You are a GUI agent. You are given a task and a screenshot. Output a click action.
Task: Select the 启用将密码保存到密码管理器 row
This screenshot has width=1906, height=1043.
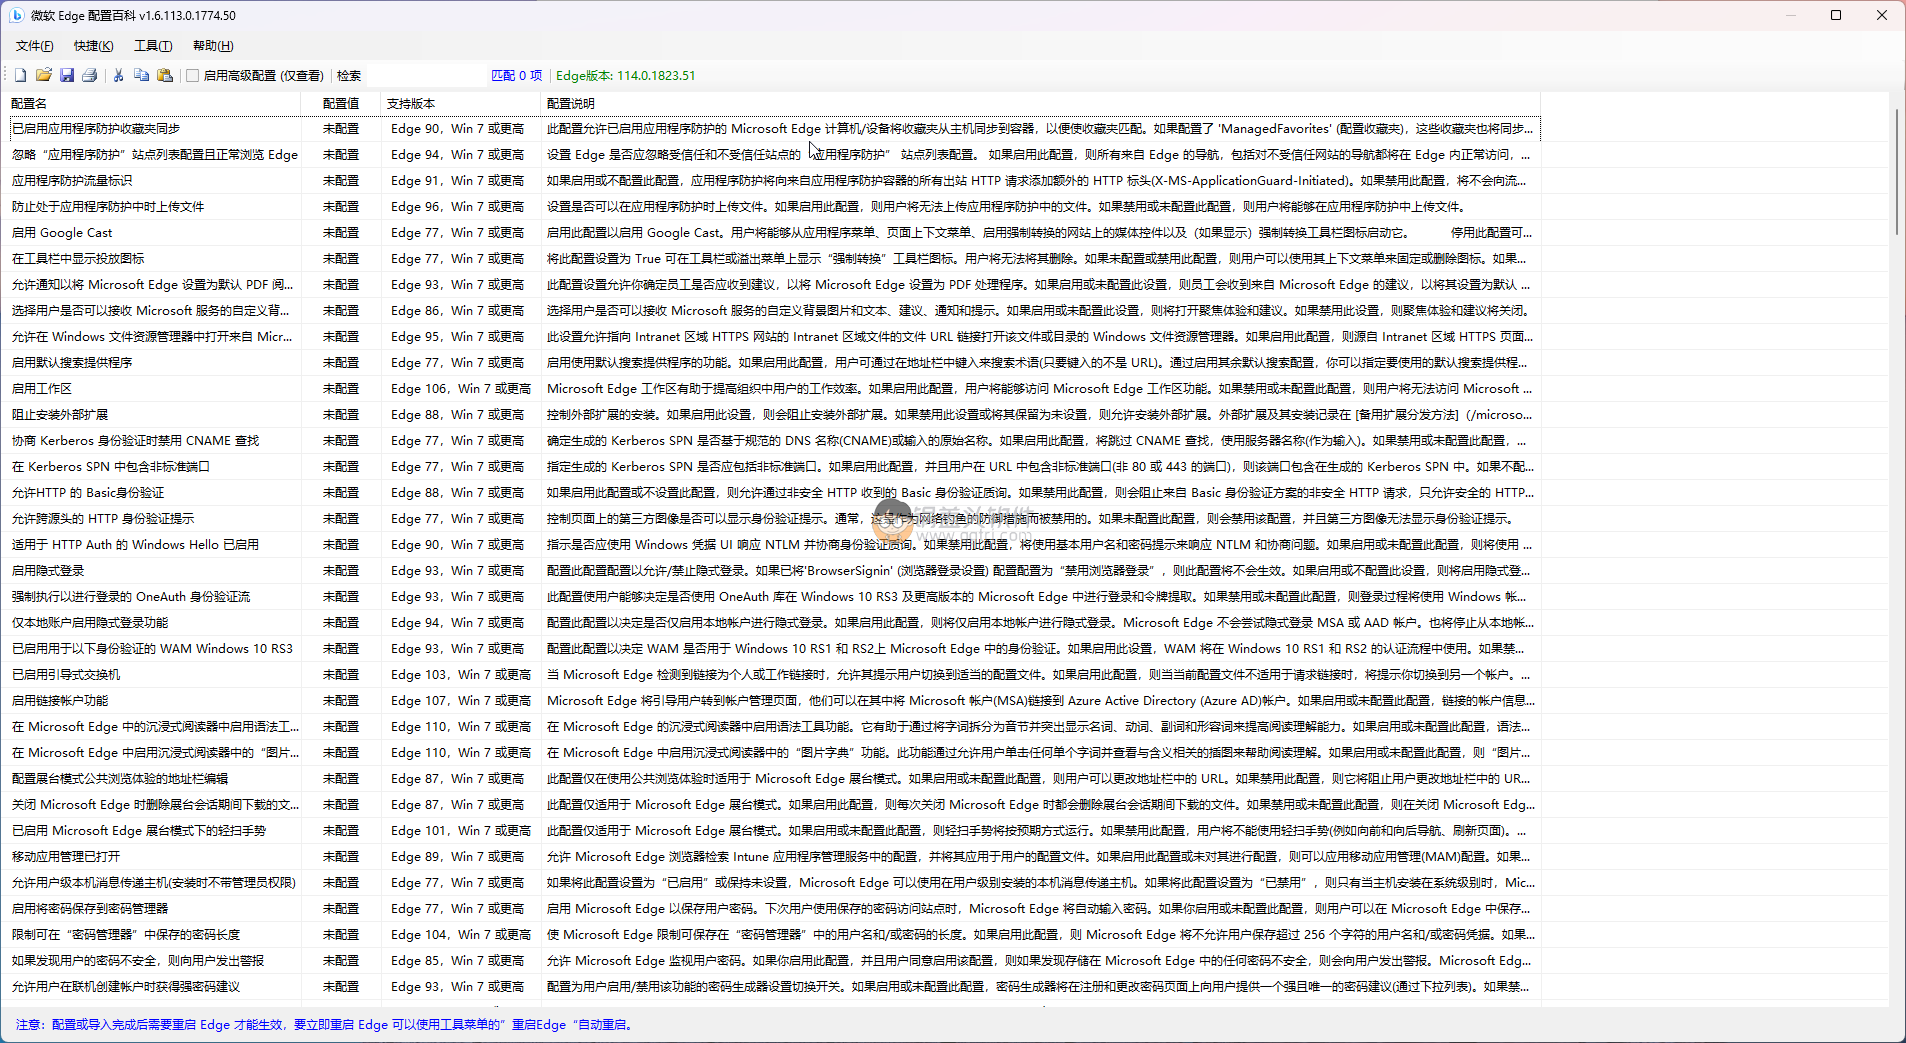tap(775, 909)
